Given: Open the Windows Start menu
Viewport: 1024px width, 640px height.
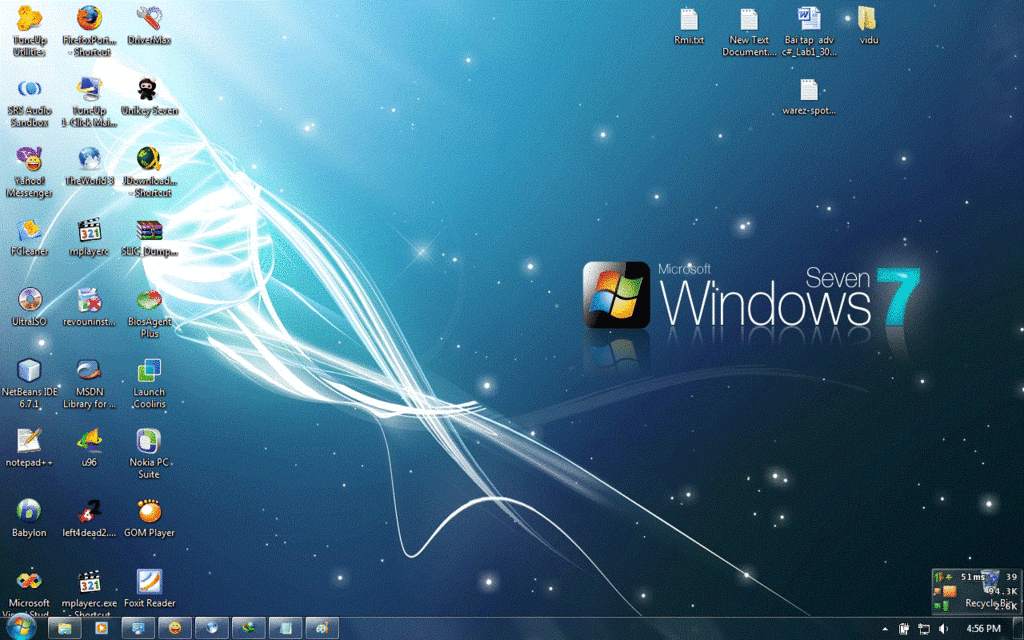Looking at the screenshot, I should tap(20, 628).
